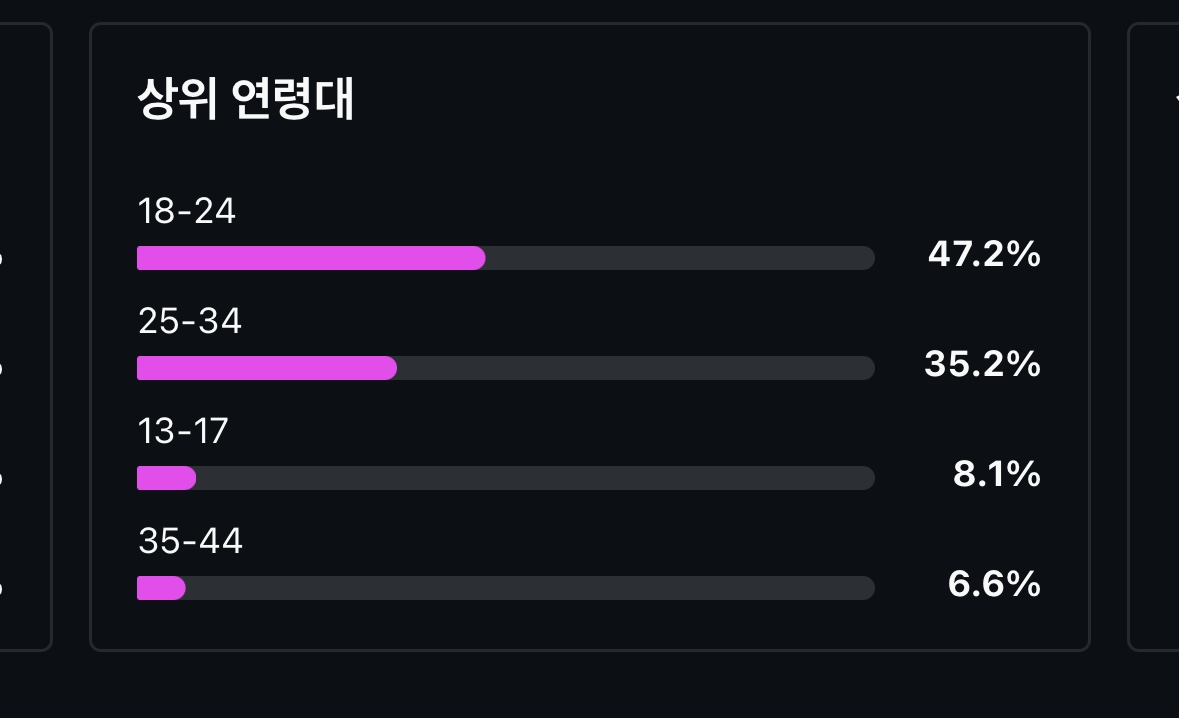Viewport: 1179px width, 718px height.
Task: Click the 13-17 age group label
Action: click(183, 431)
